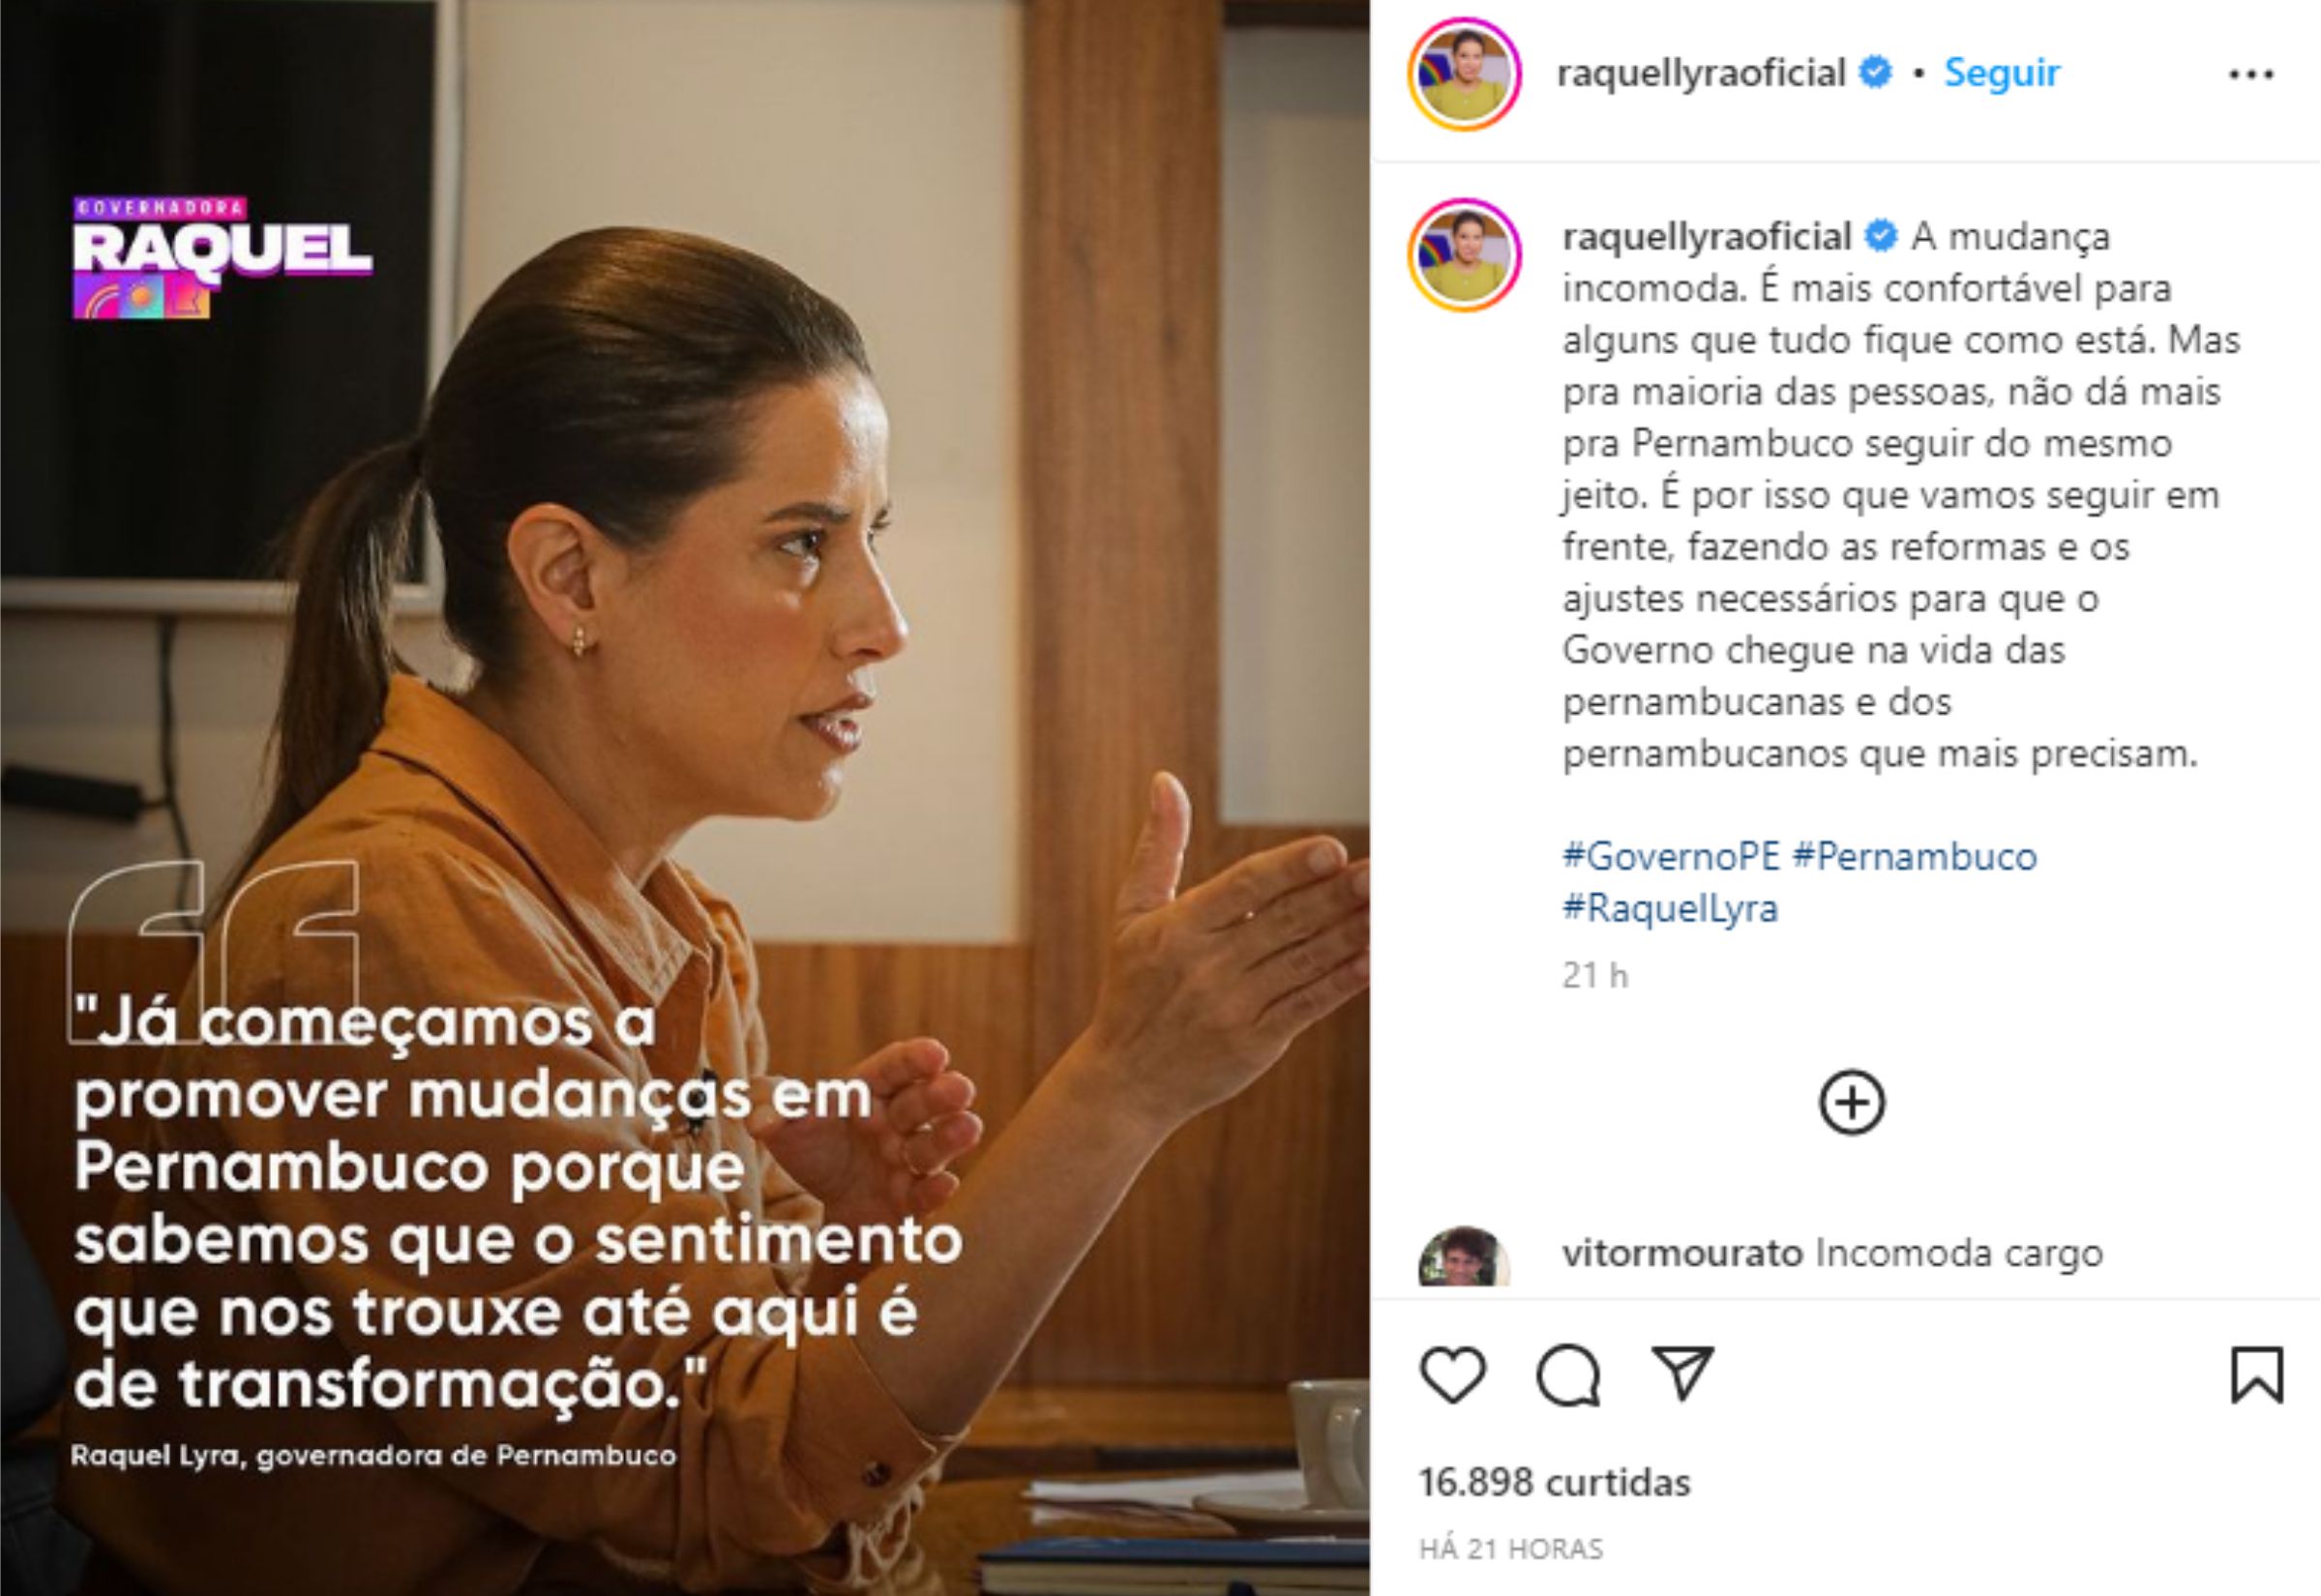The height and width of the screenshot is (1596, 2321).
Task: Follow the account with the Seguir button
Action: point(2001,73)
